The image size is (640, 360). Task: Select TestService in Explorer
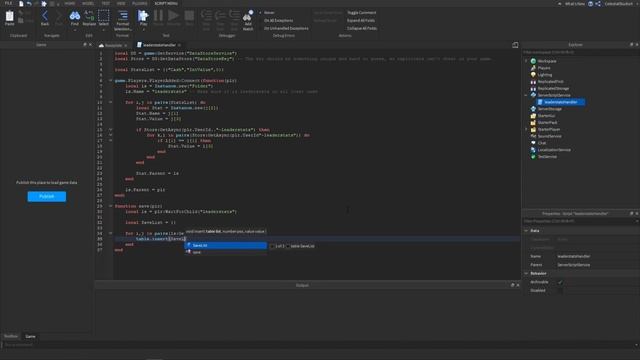[x=547, y=157]
